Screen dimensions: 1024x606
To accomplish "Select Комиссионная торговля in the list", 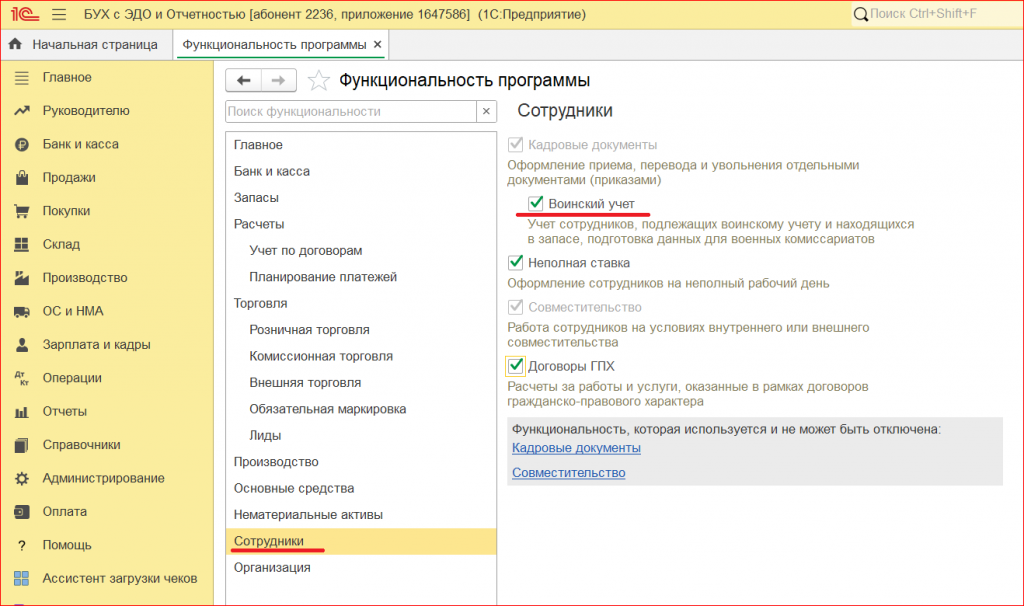I will coord(361,357).
